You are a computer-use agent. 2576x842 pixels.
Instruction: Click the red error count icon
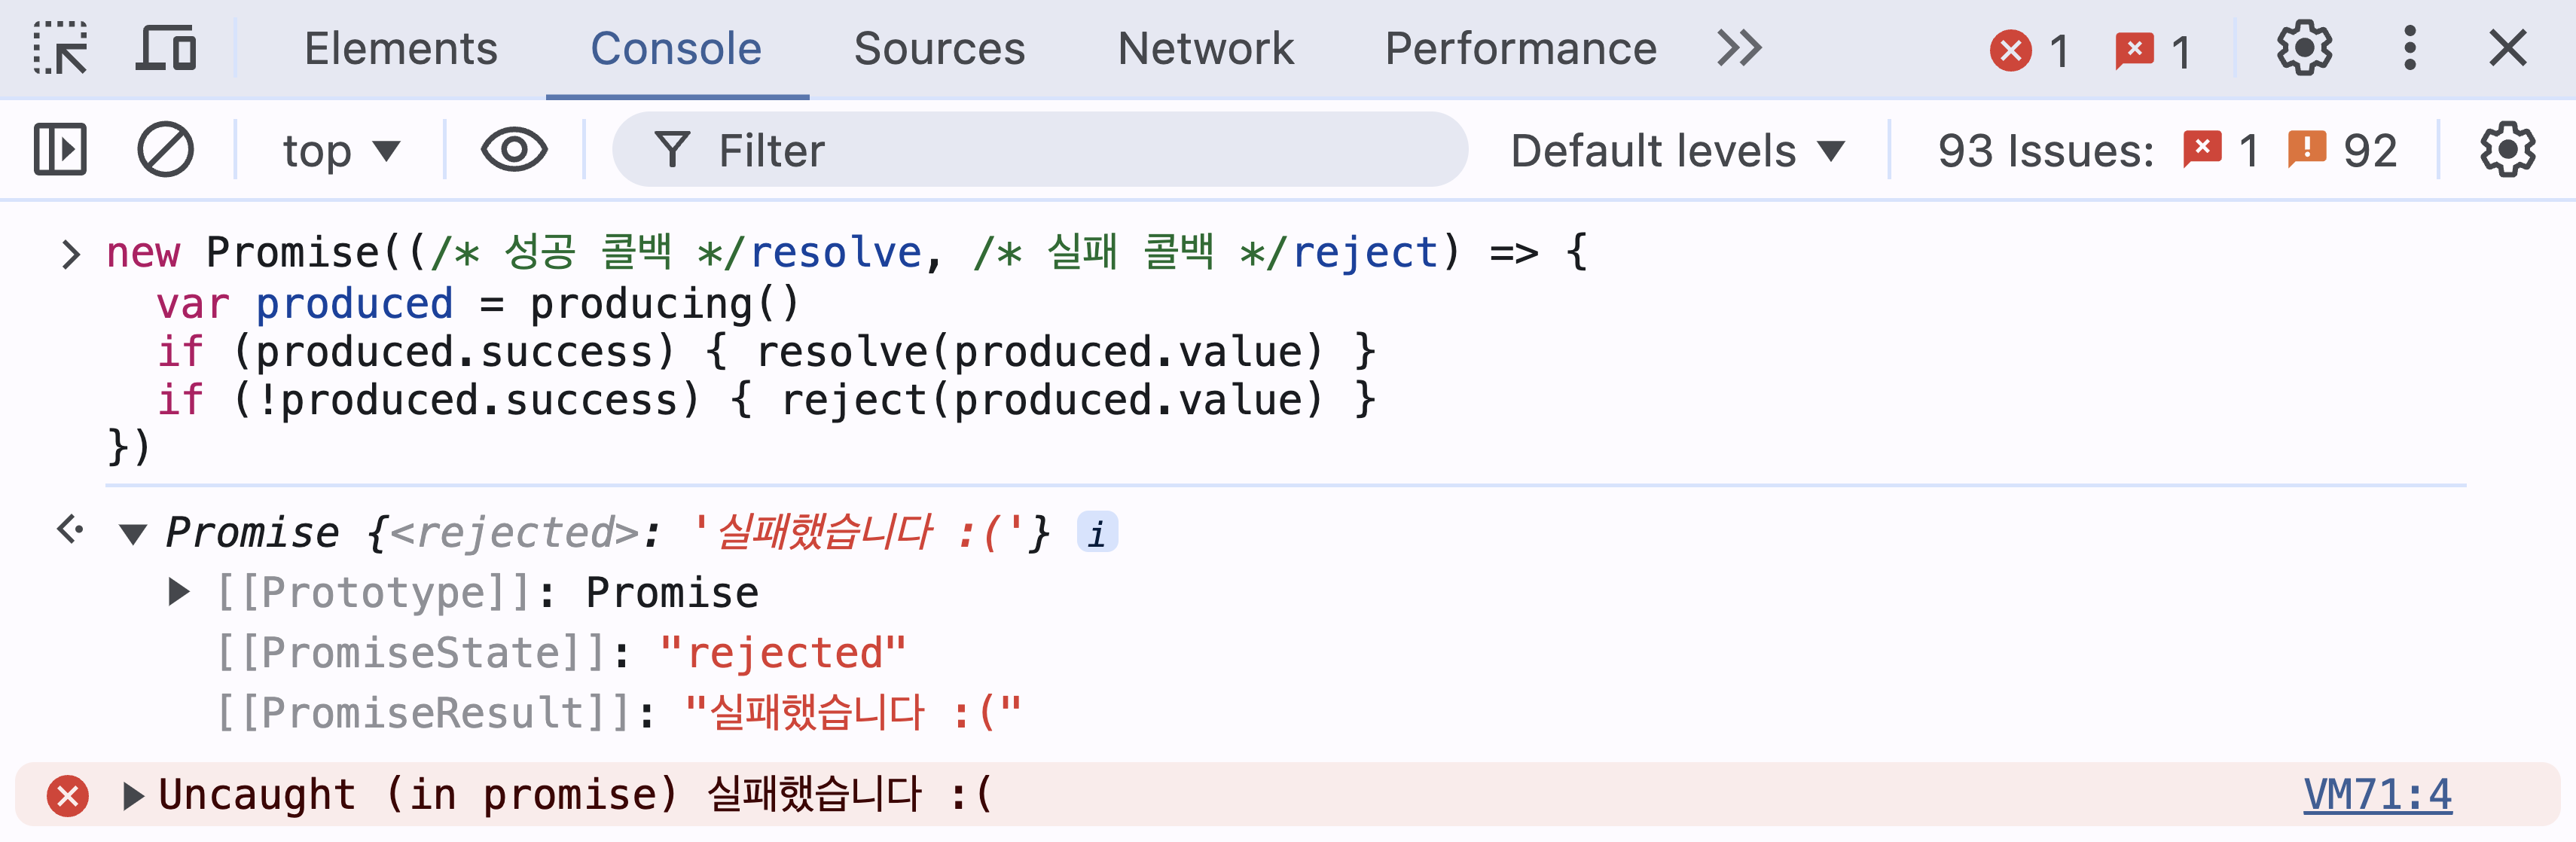tap(2011, 50)
